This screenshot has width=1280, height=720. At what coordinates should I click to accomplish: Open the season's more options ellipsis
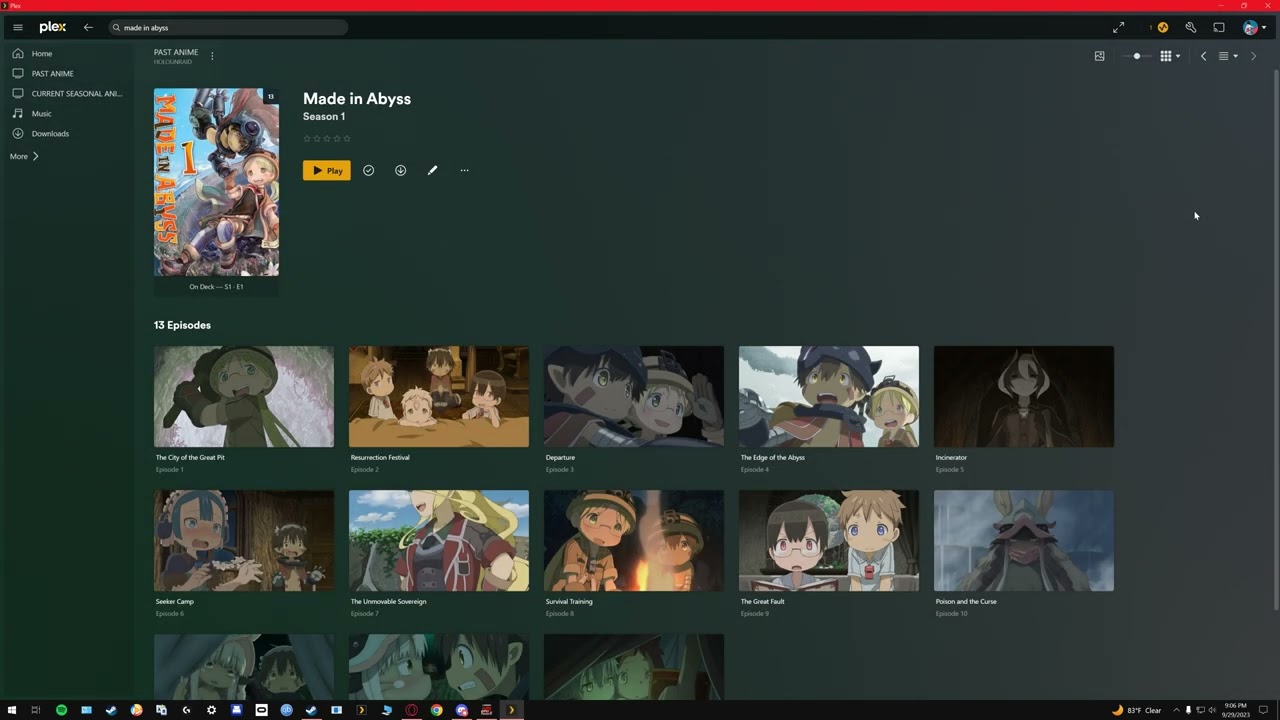coord(464,170)
